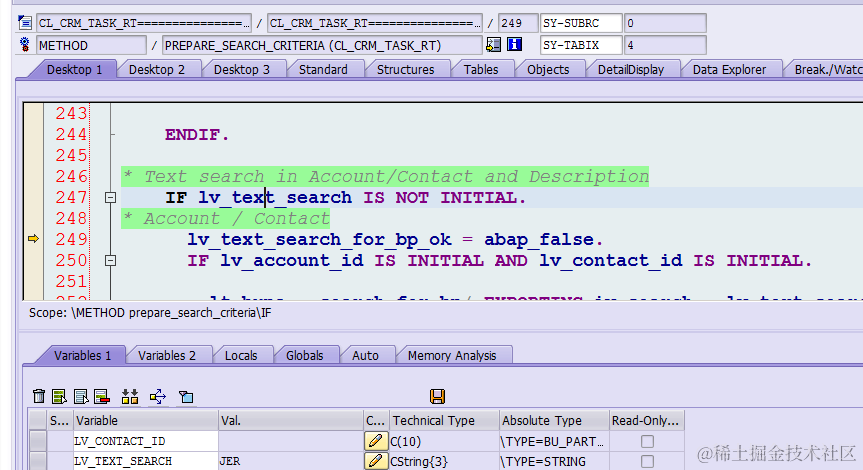Select the row header for LV_CONTACT_ID
Screen dimensions: 863x470
pyautogui.click(x=38, y=441)
